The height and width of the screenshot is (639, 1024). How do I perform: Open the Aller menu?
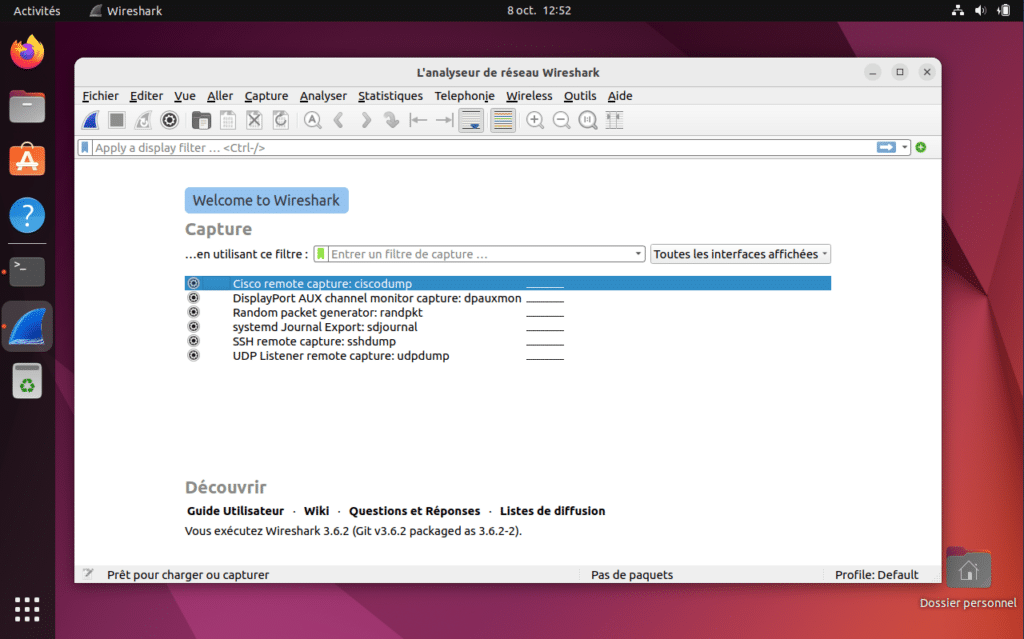click(x=220, y=96)
